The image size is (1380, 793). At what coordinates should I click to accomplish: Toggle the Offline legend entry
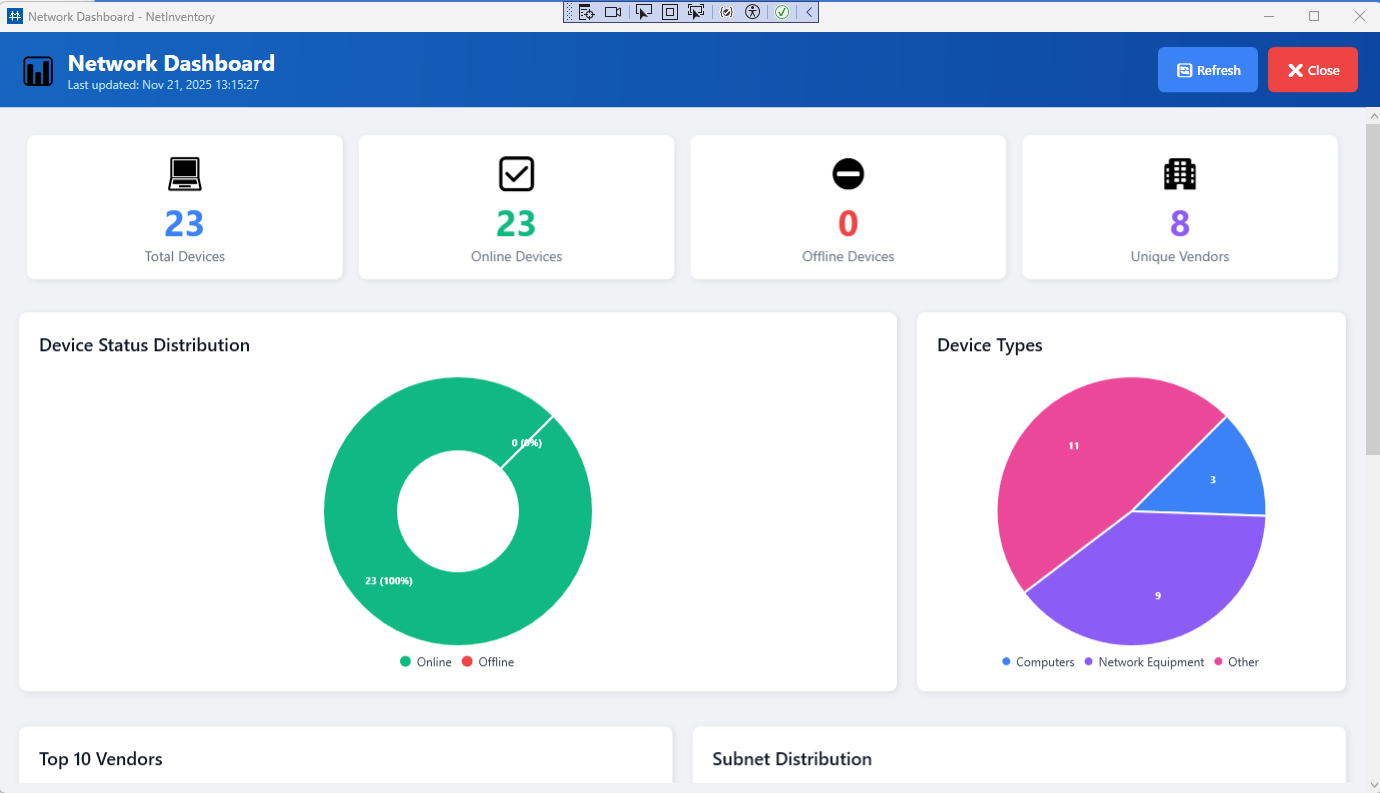pyautogui.click(x=488, y=662)
